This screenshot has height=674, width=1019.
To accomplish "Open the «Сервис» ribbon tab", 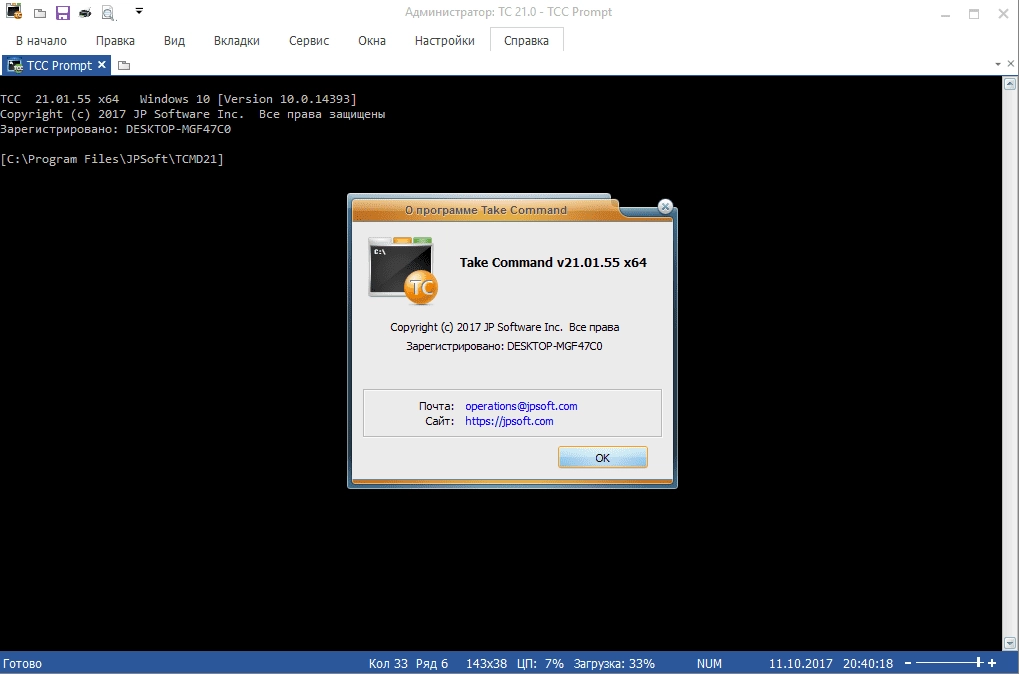I will click(309, 40).
